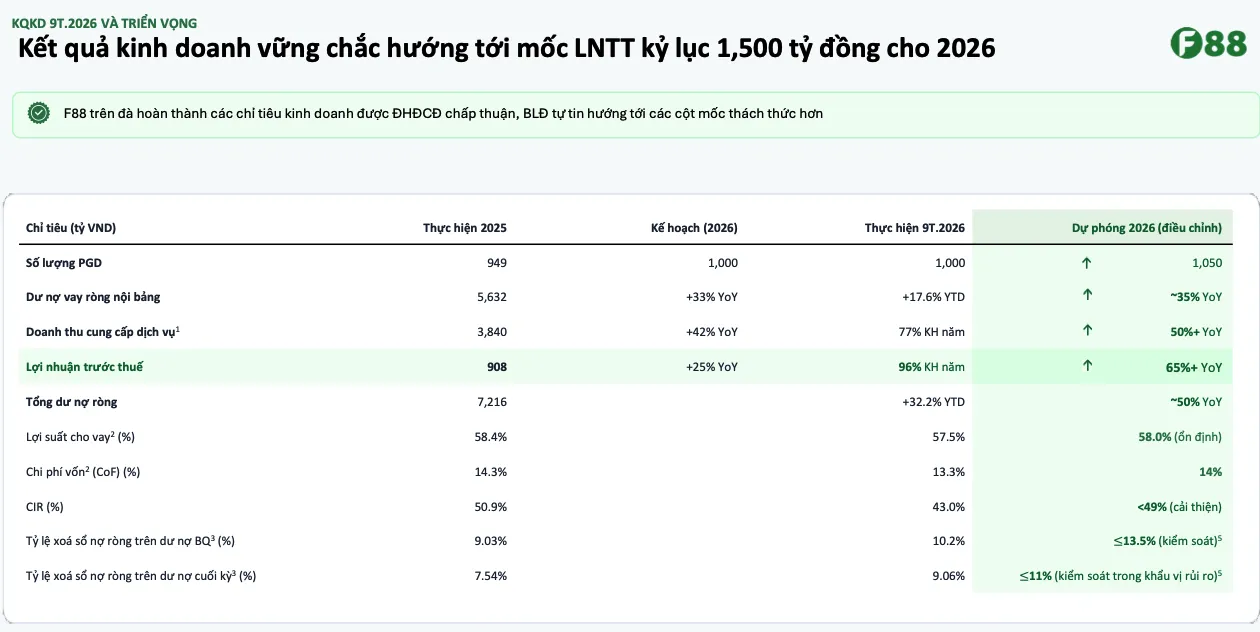
Task: Click the banner sentence starting 'F88 trên đà hoàn thành'
Action: click(x=443, y=114)
